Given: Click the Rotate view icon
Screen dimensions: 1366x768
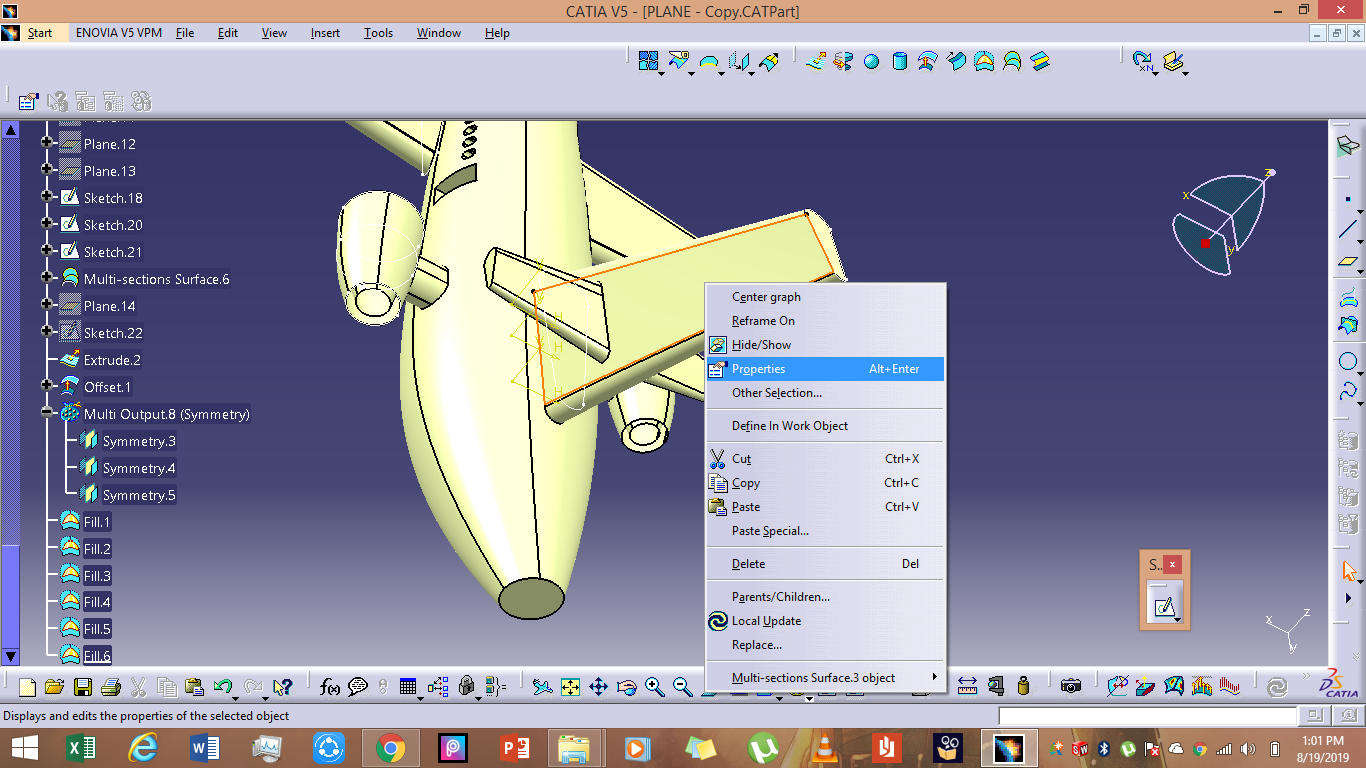Looking at the screenshot, I should coord(627,687).
